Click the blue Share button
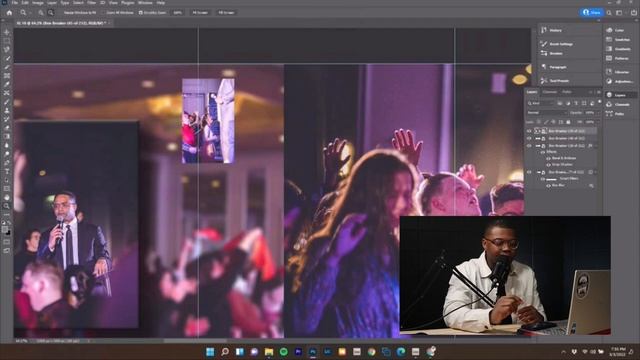The image size is (640, 360). pyautogui.click(x=591, y=13)
